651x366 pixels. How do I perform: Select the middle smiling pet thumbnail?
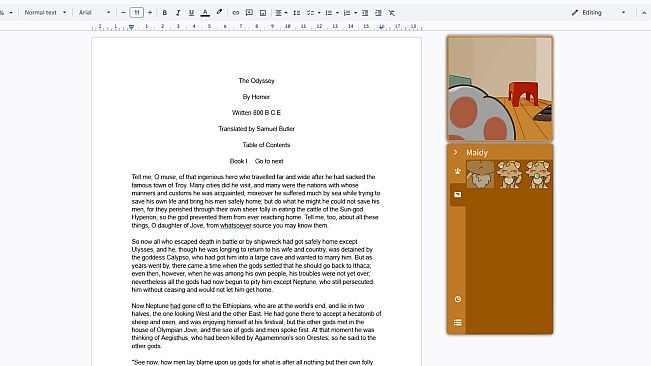point(509,175)
